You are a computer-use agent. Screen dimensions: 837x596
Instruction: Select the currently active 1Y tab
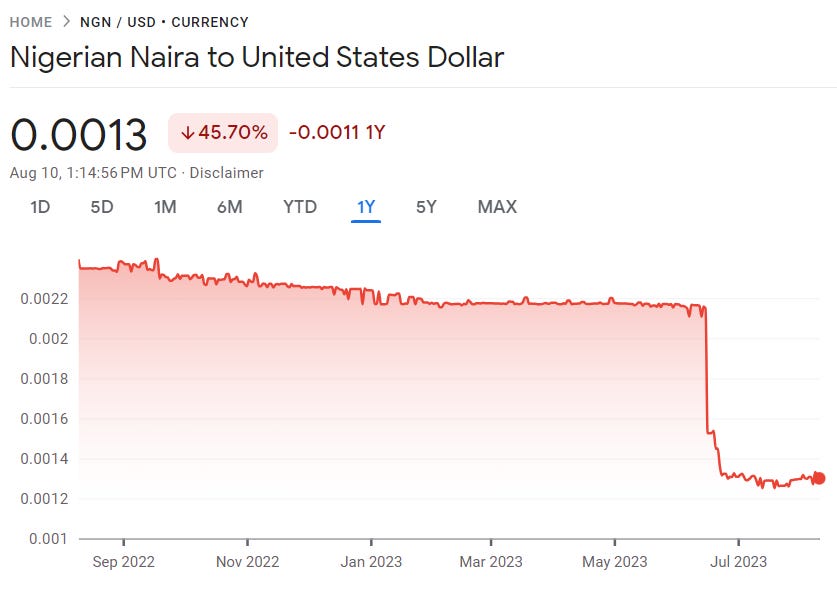coord(364,207)
